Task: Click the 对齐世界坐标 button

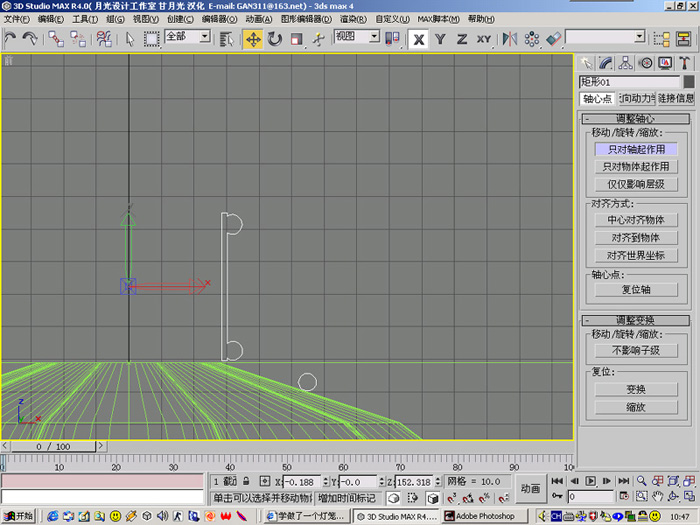Action: point(636,255)
